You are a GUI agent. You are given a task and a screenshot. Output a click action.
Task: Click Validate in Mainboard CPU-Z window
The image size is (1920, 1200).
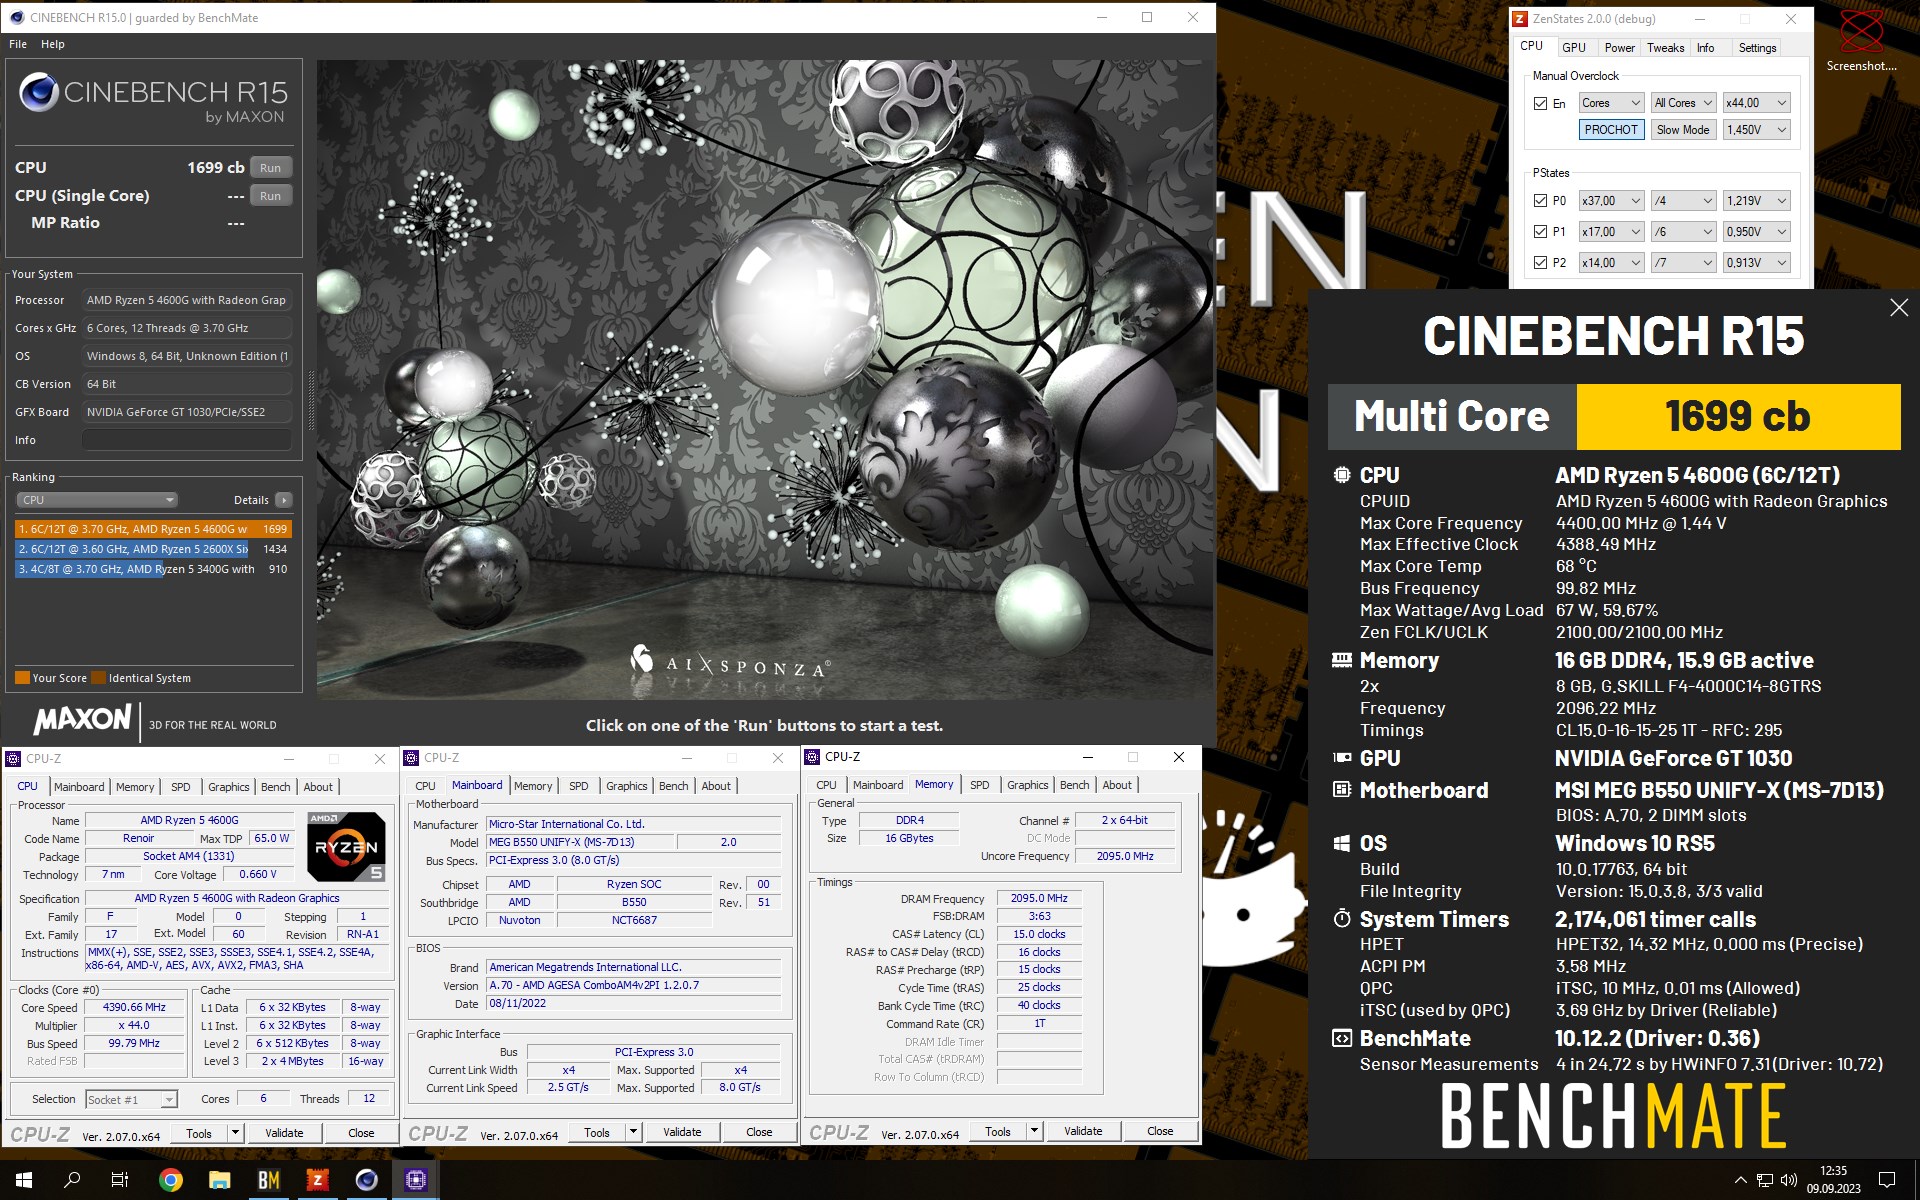point(682,1132)
